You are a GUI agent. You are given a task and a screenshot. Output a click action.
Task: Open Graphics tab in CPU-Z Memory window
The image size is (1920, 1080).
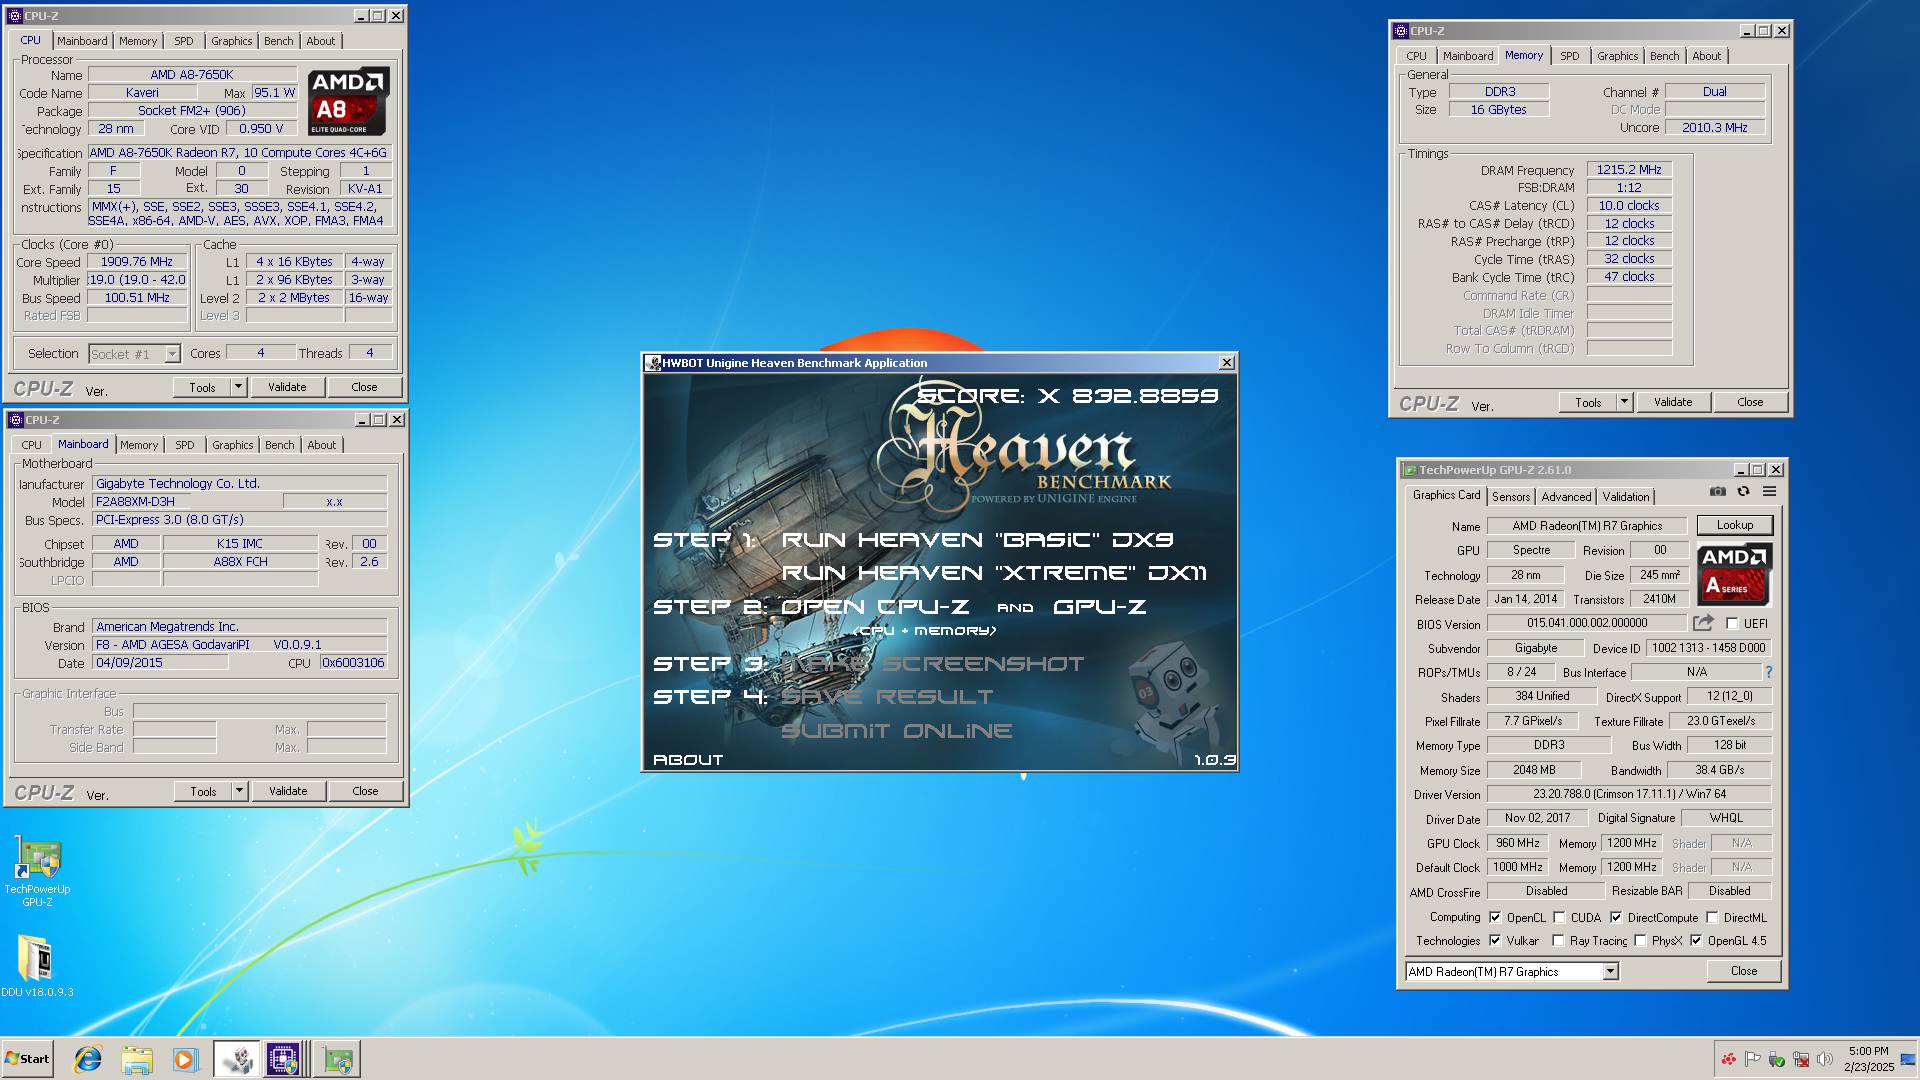point(1617,56)
